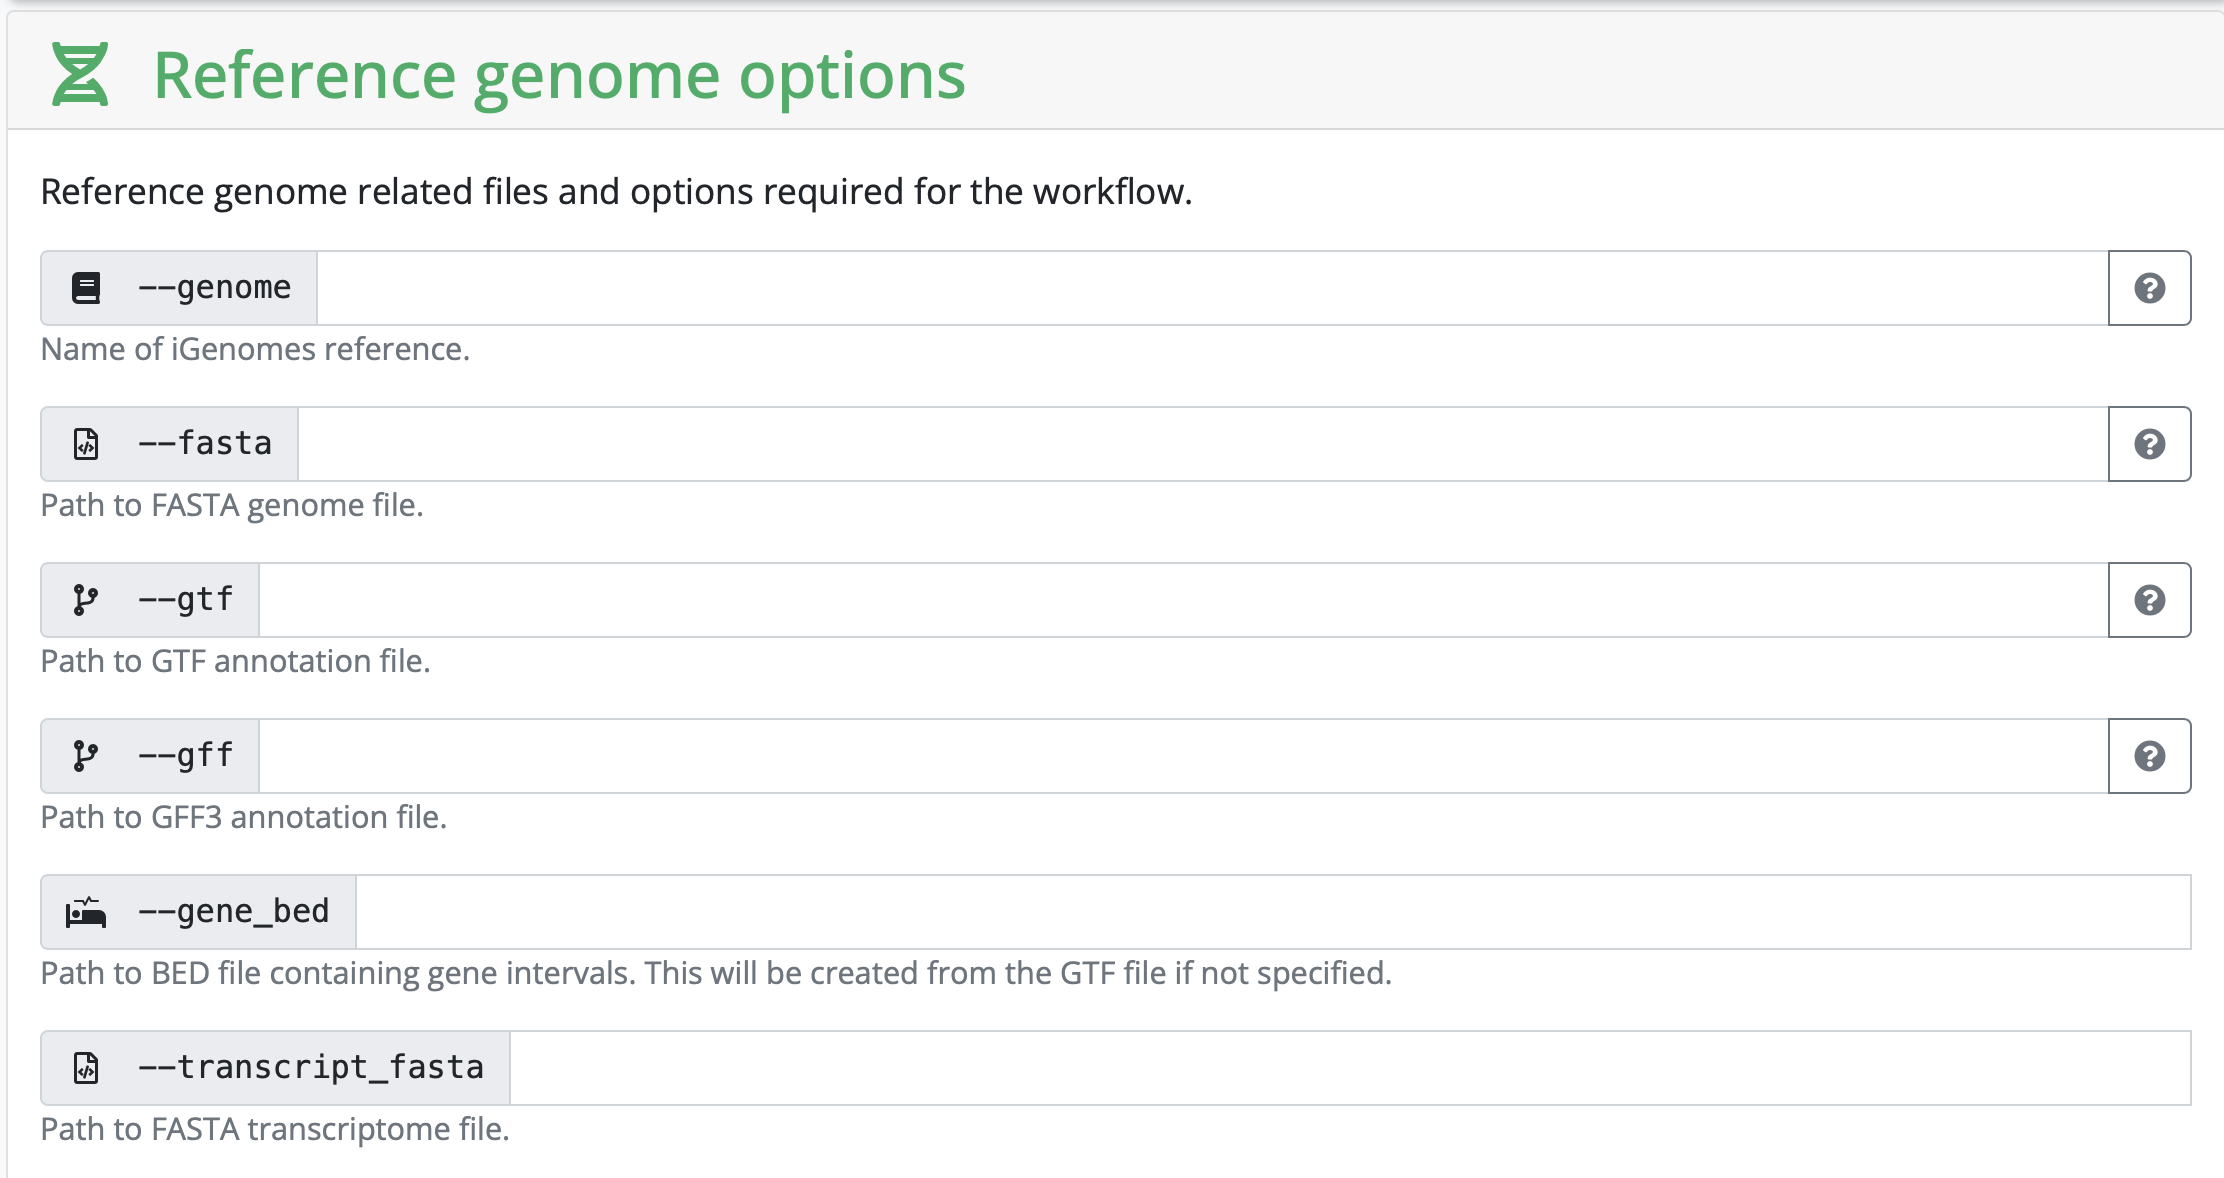Screen dimensions: 2224x1178
Task: Click into the --fasta path field
Action: click(1202, 444)
